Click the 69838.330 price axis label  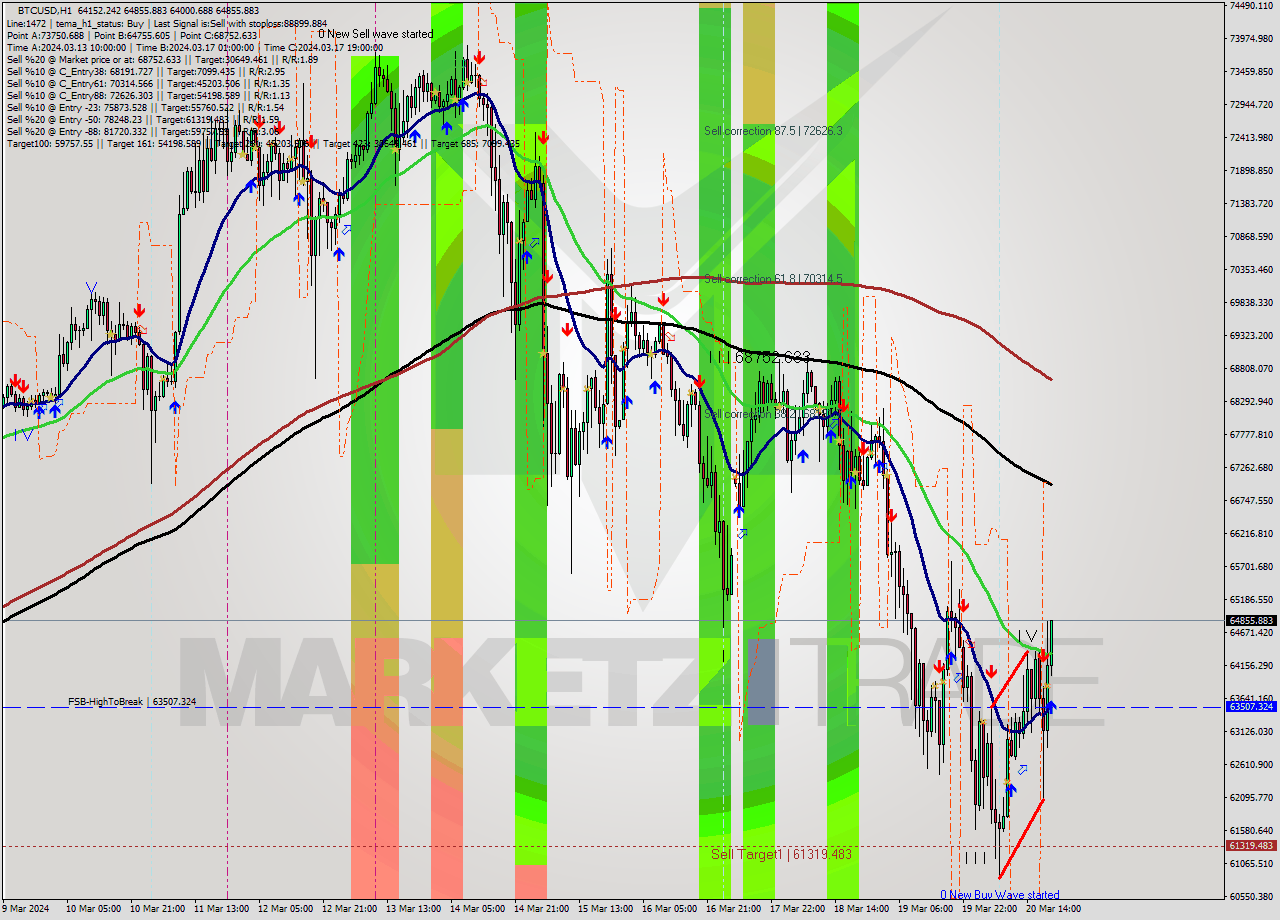(x=1250, y=303)
